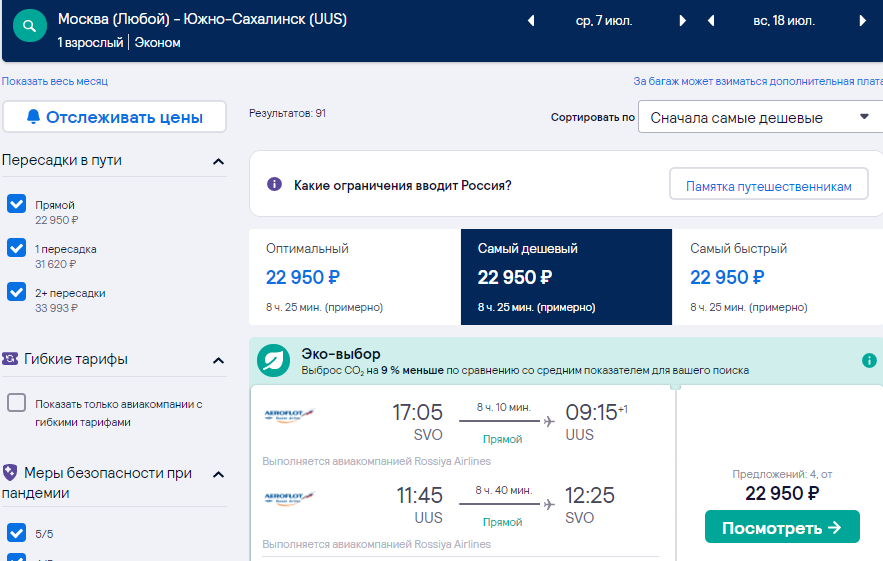The height and width of the screenshot is (561, 883).
Task: Collapse the Гибкие тарифы section
Action: 218,360
